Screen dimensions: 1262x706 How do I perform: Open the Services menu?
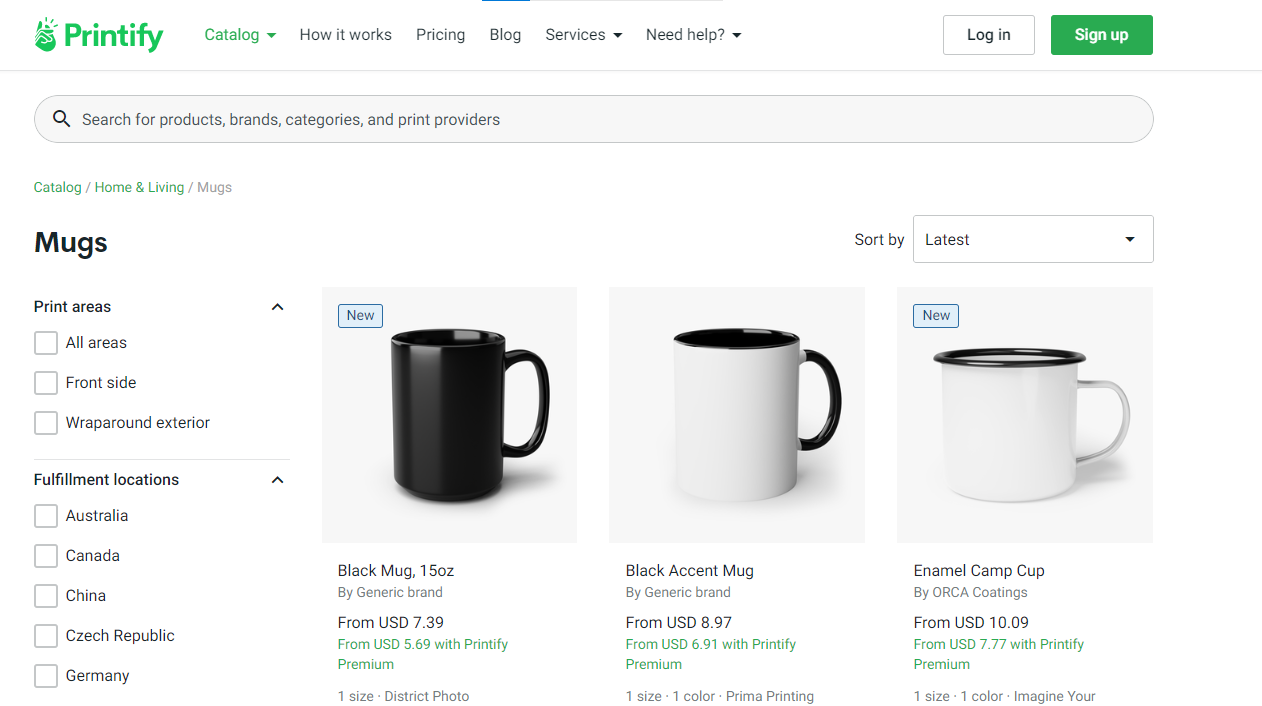tap(584, 35)
